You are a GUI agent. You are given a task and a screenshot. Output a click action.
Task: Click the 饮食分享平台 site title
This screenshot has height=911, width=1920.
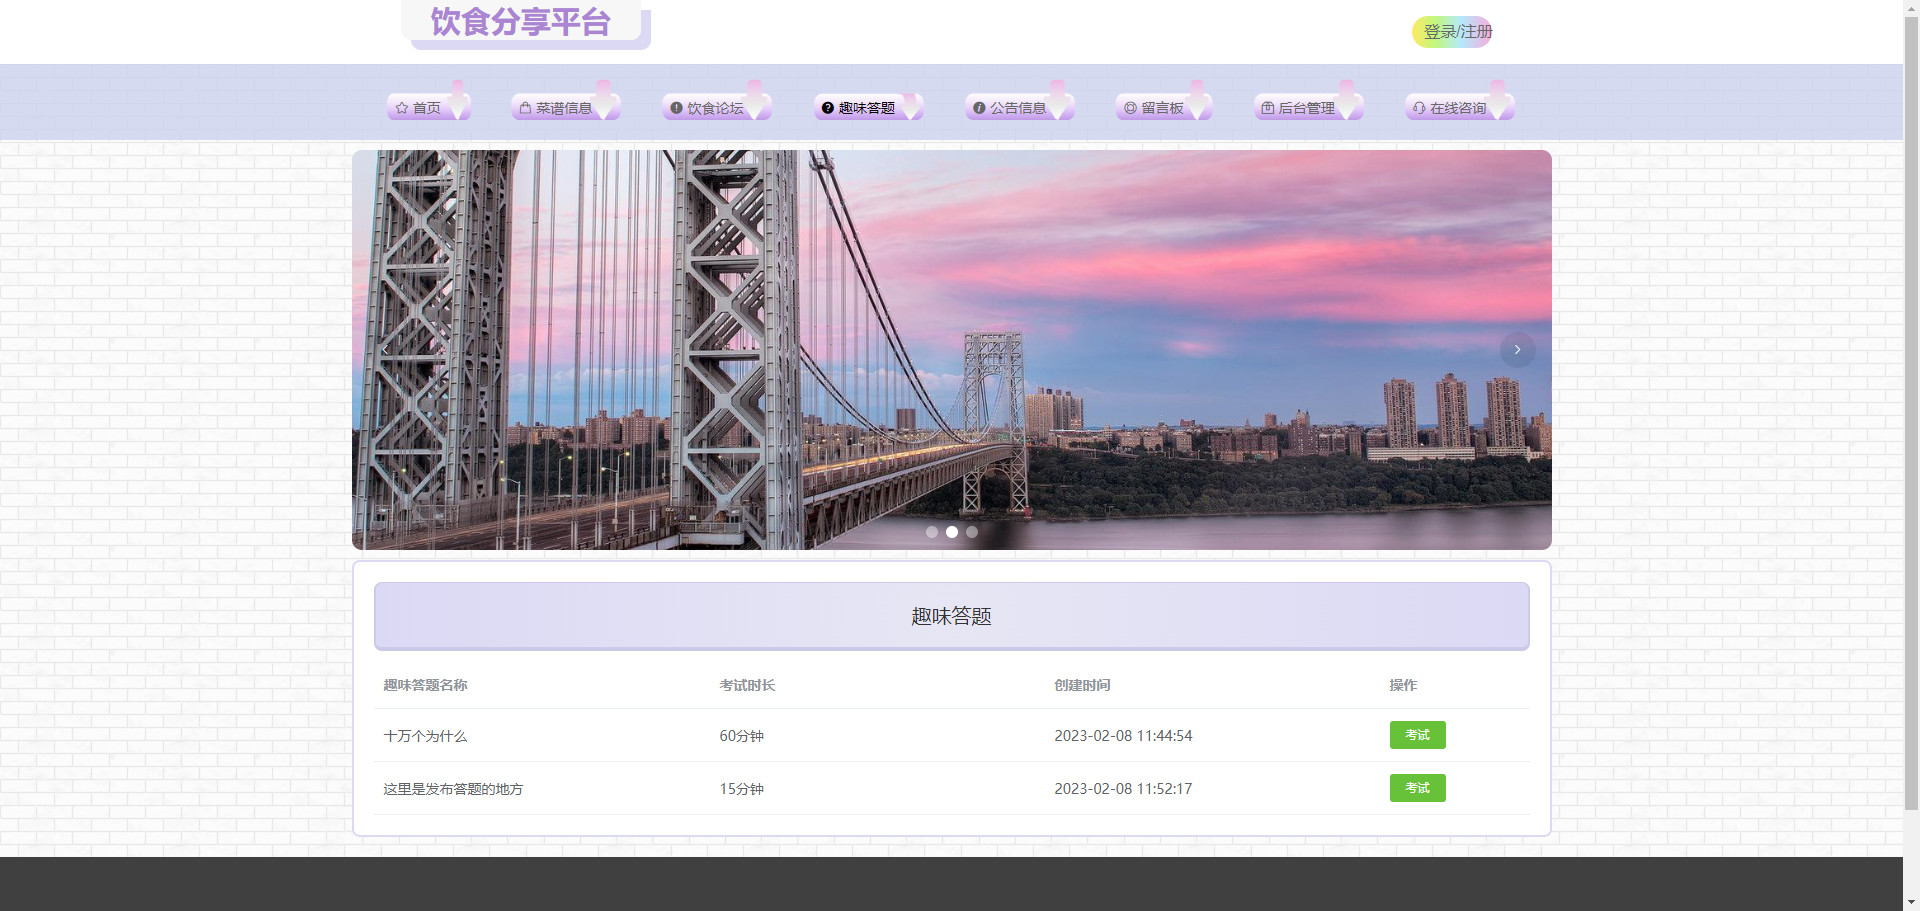521,22
